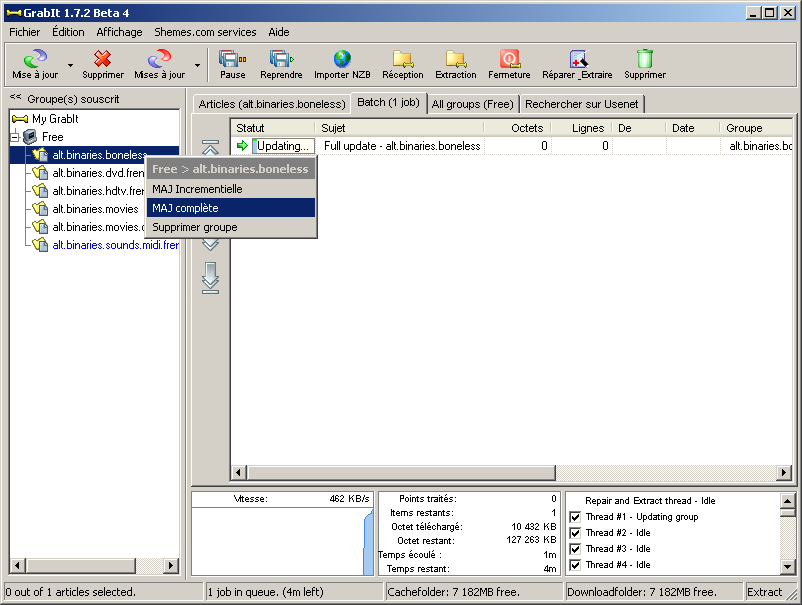Switch to Rechercher sur Usenet tab
The image size is (802, 605).
pyautogui.click(x=582, y=104)
